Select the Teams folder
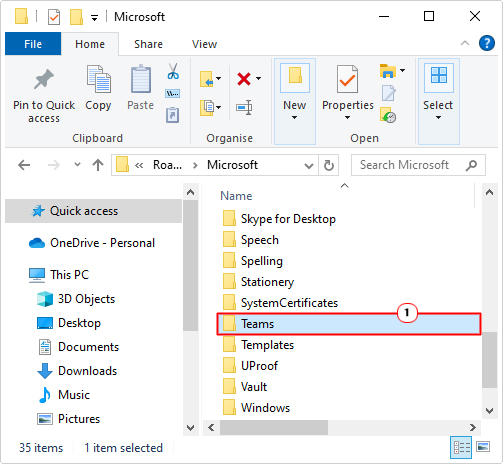 pos(349,324)
